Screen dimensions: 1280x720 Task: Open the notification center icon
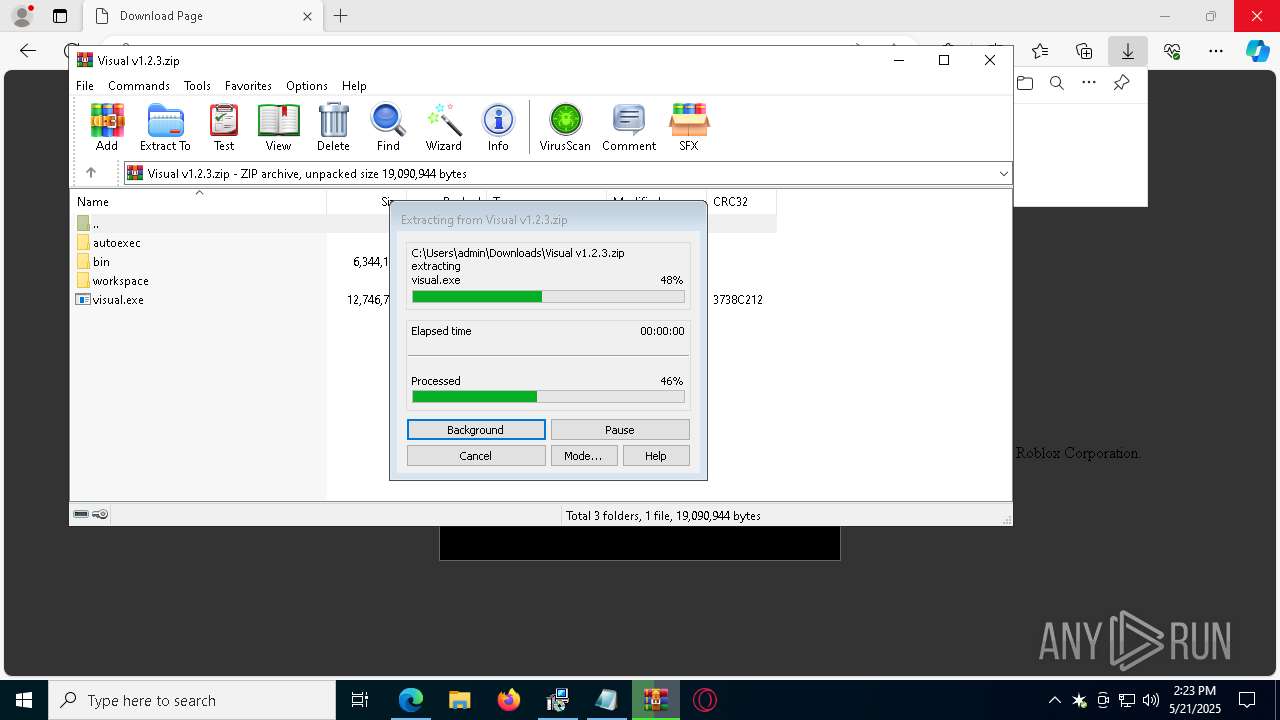point(1247,700)
